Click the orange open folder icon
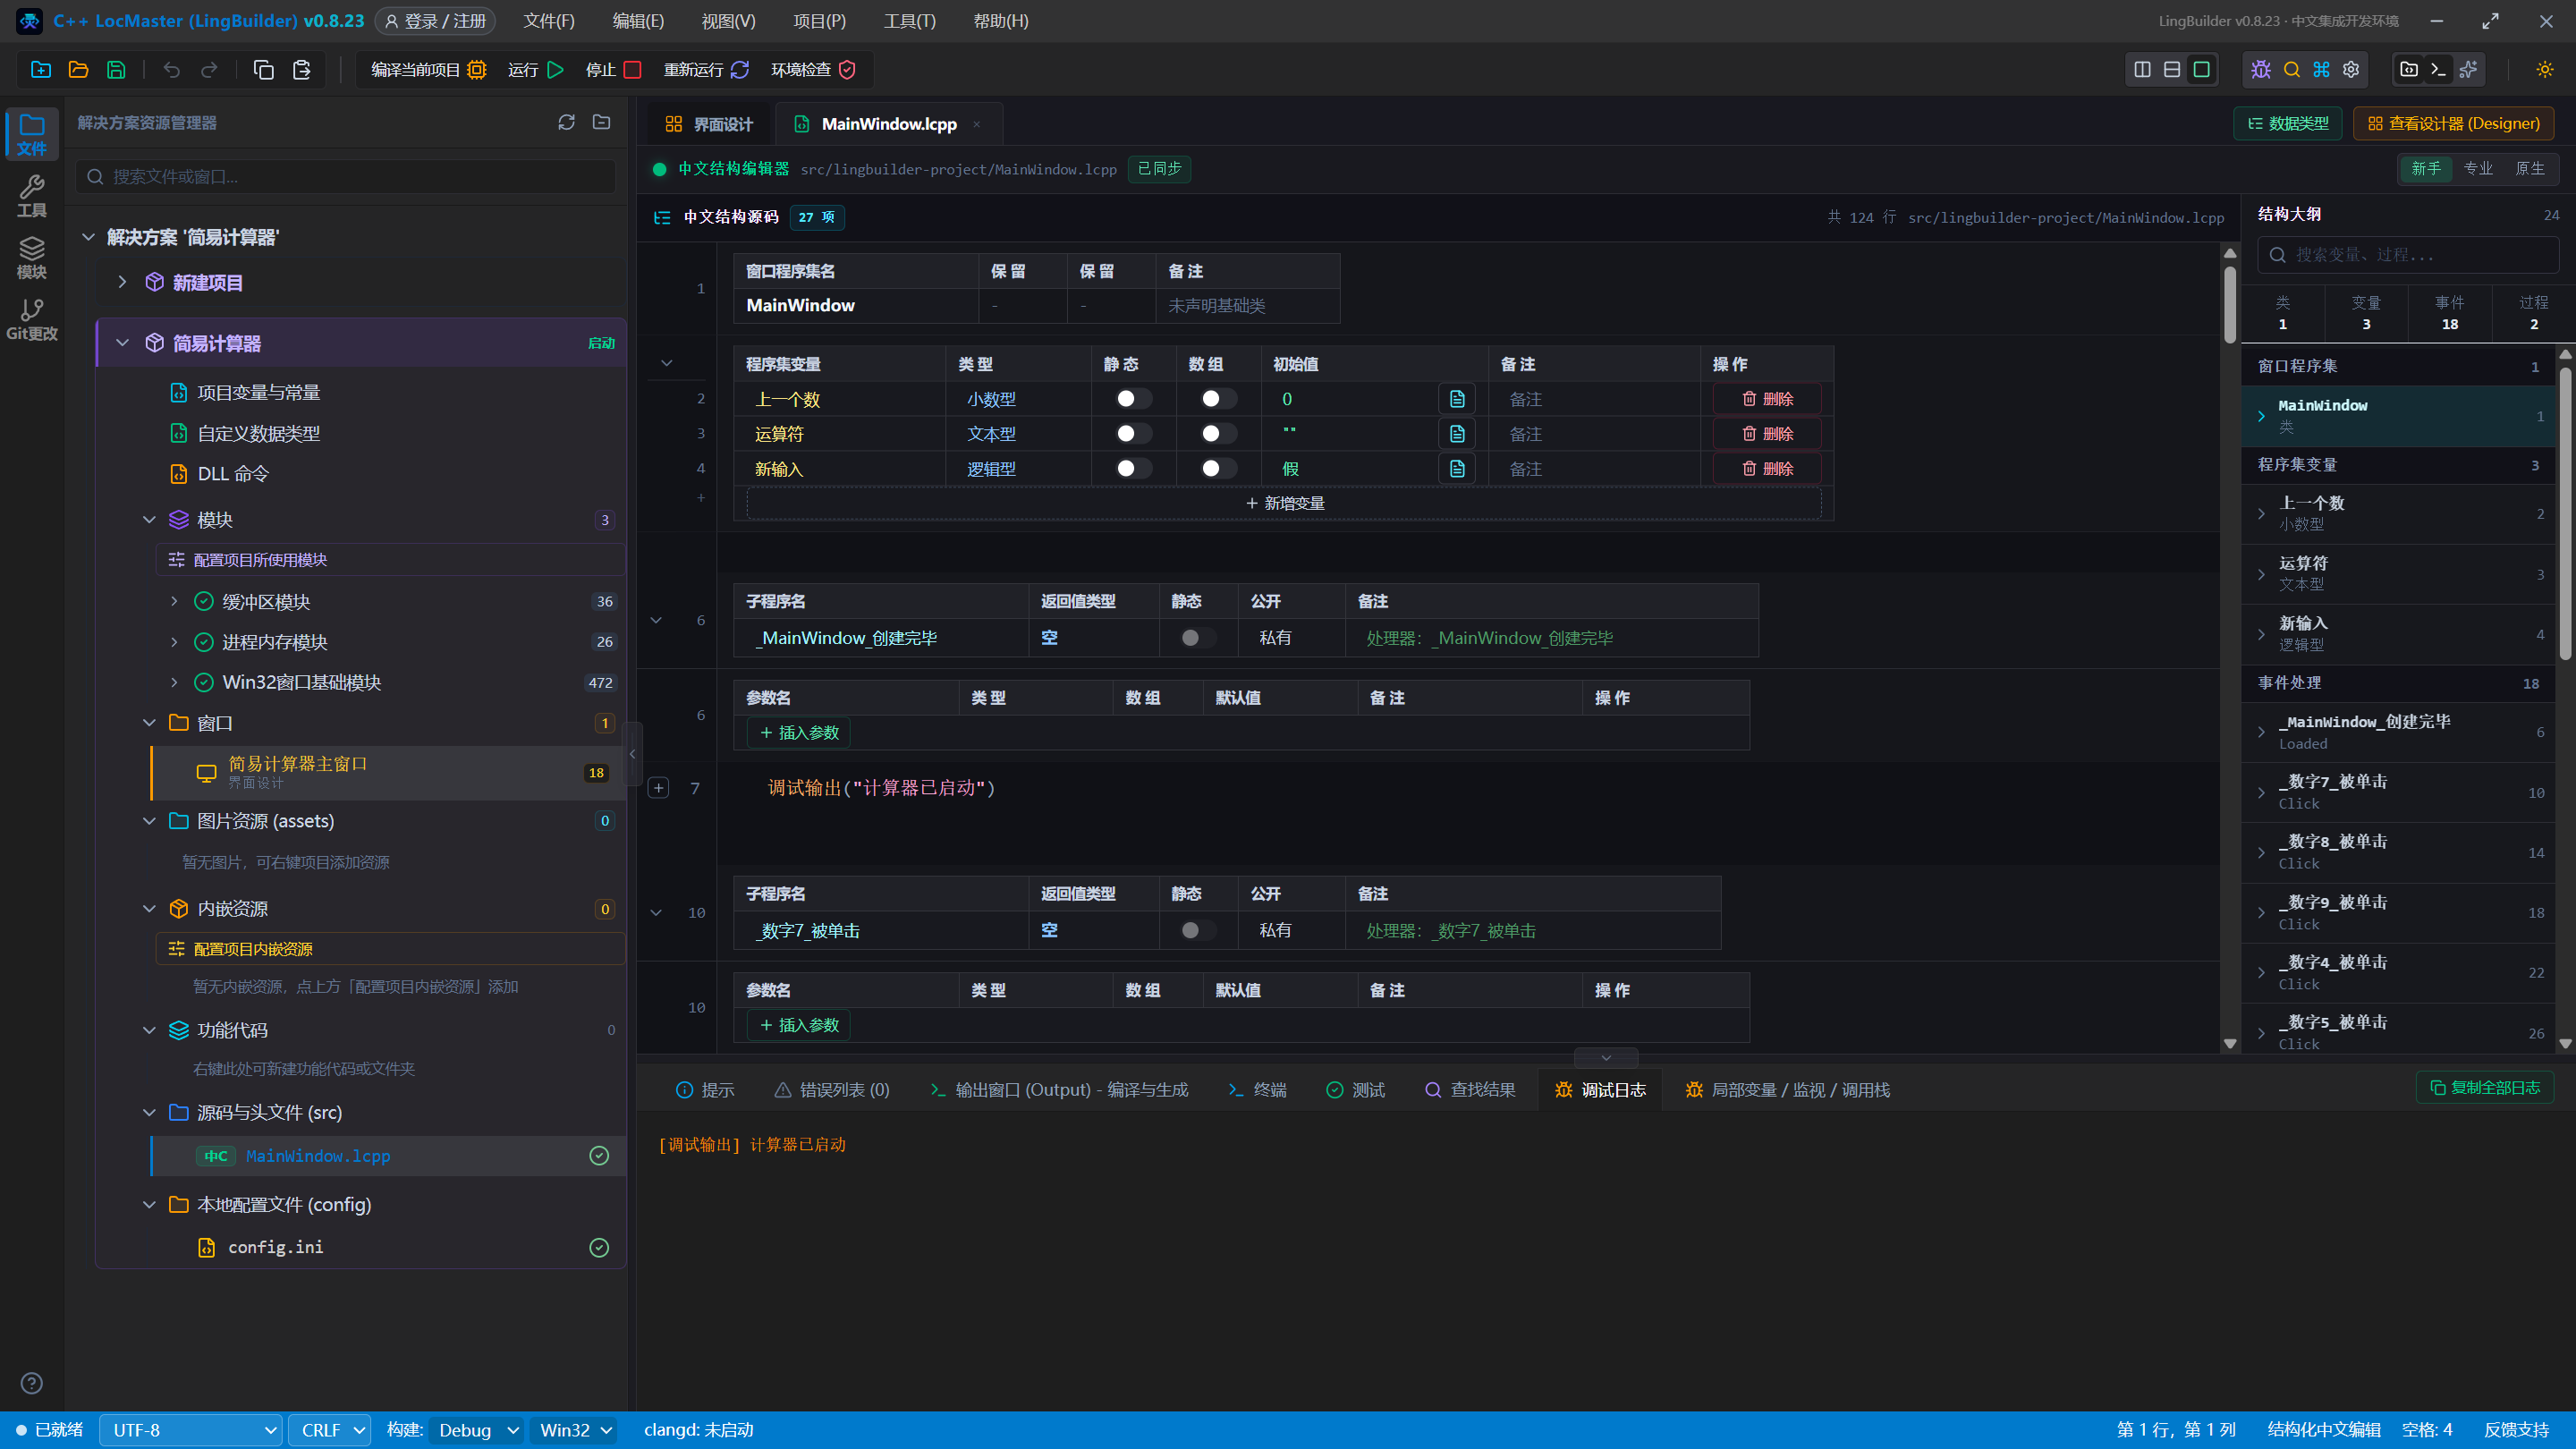 pyautogui.click(x=78, y=70)
